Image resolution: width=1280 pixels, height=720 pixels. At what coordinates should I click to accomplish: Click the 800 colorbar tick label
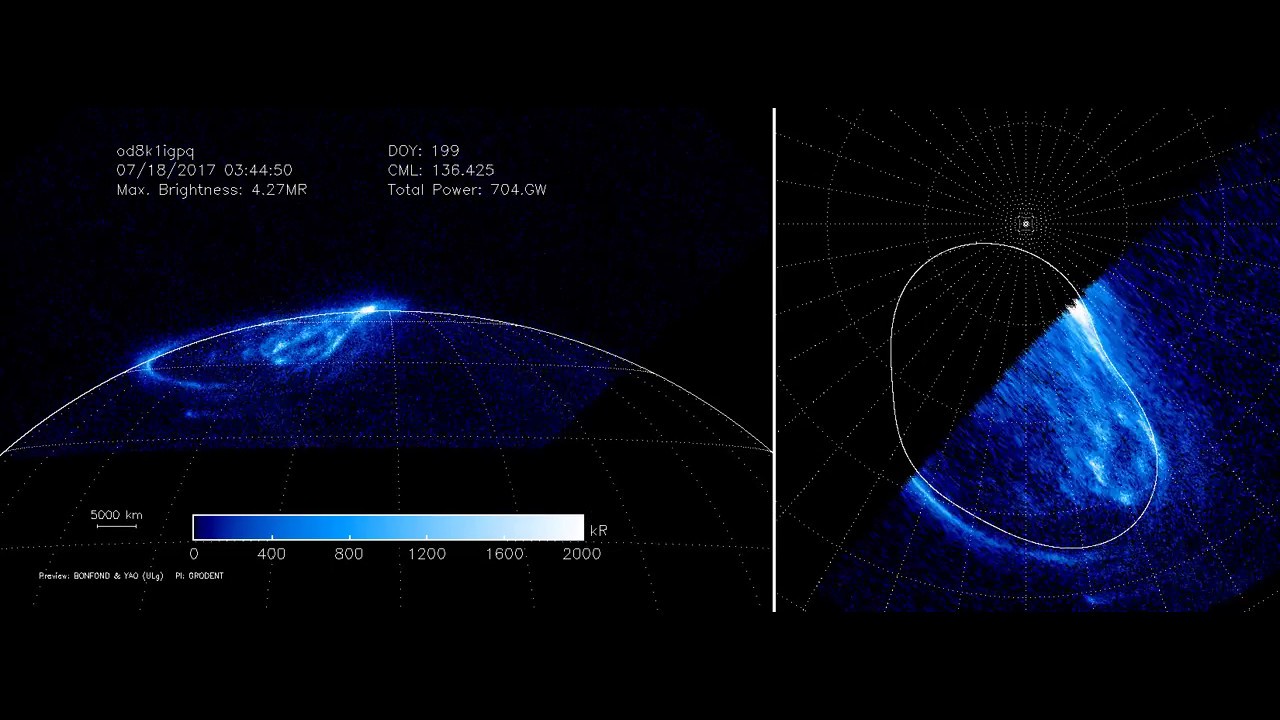coord(349,554)
